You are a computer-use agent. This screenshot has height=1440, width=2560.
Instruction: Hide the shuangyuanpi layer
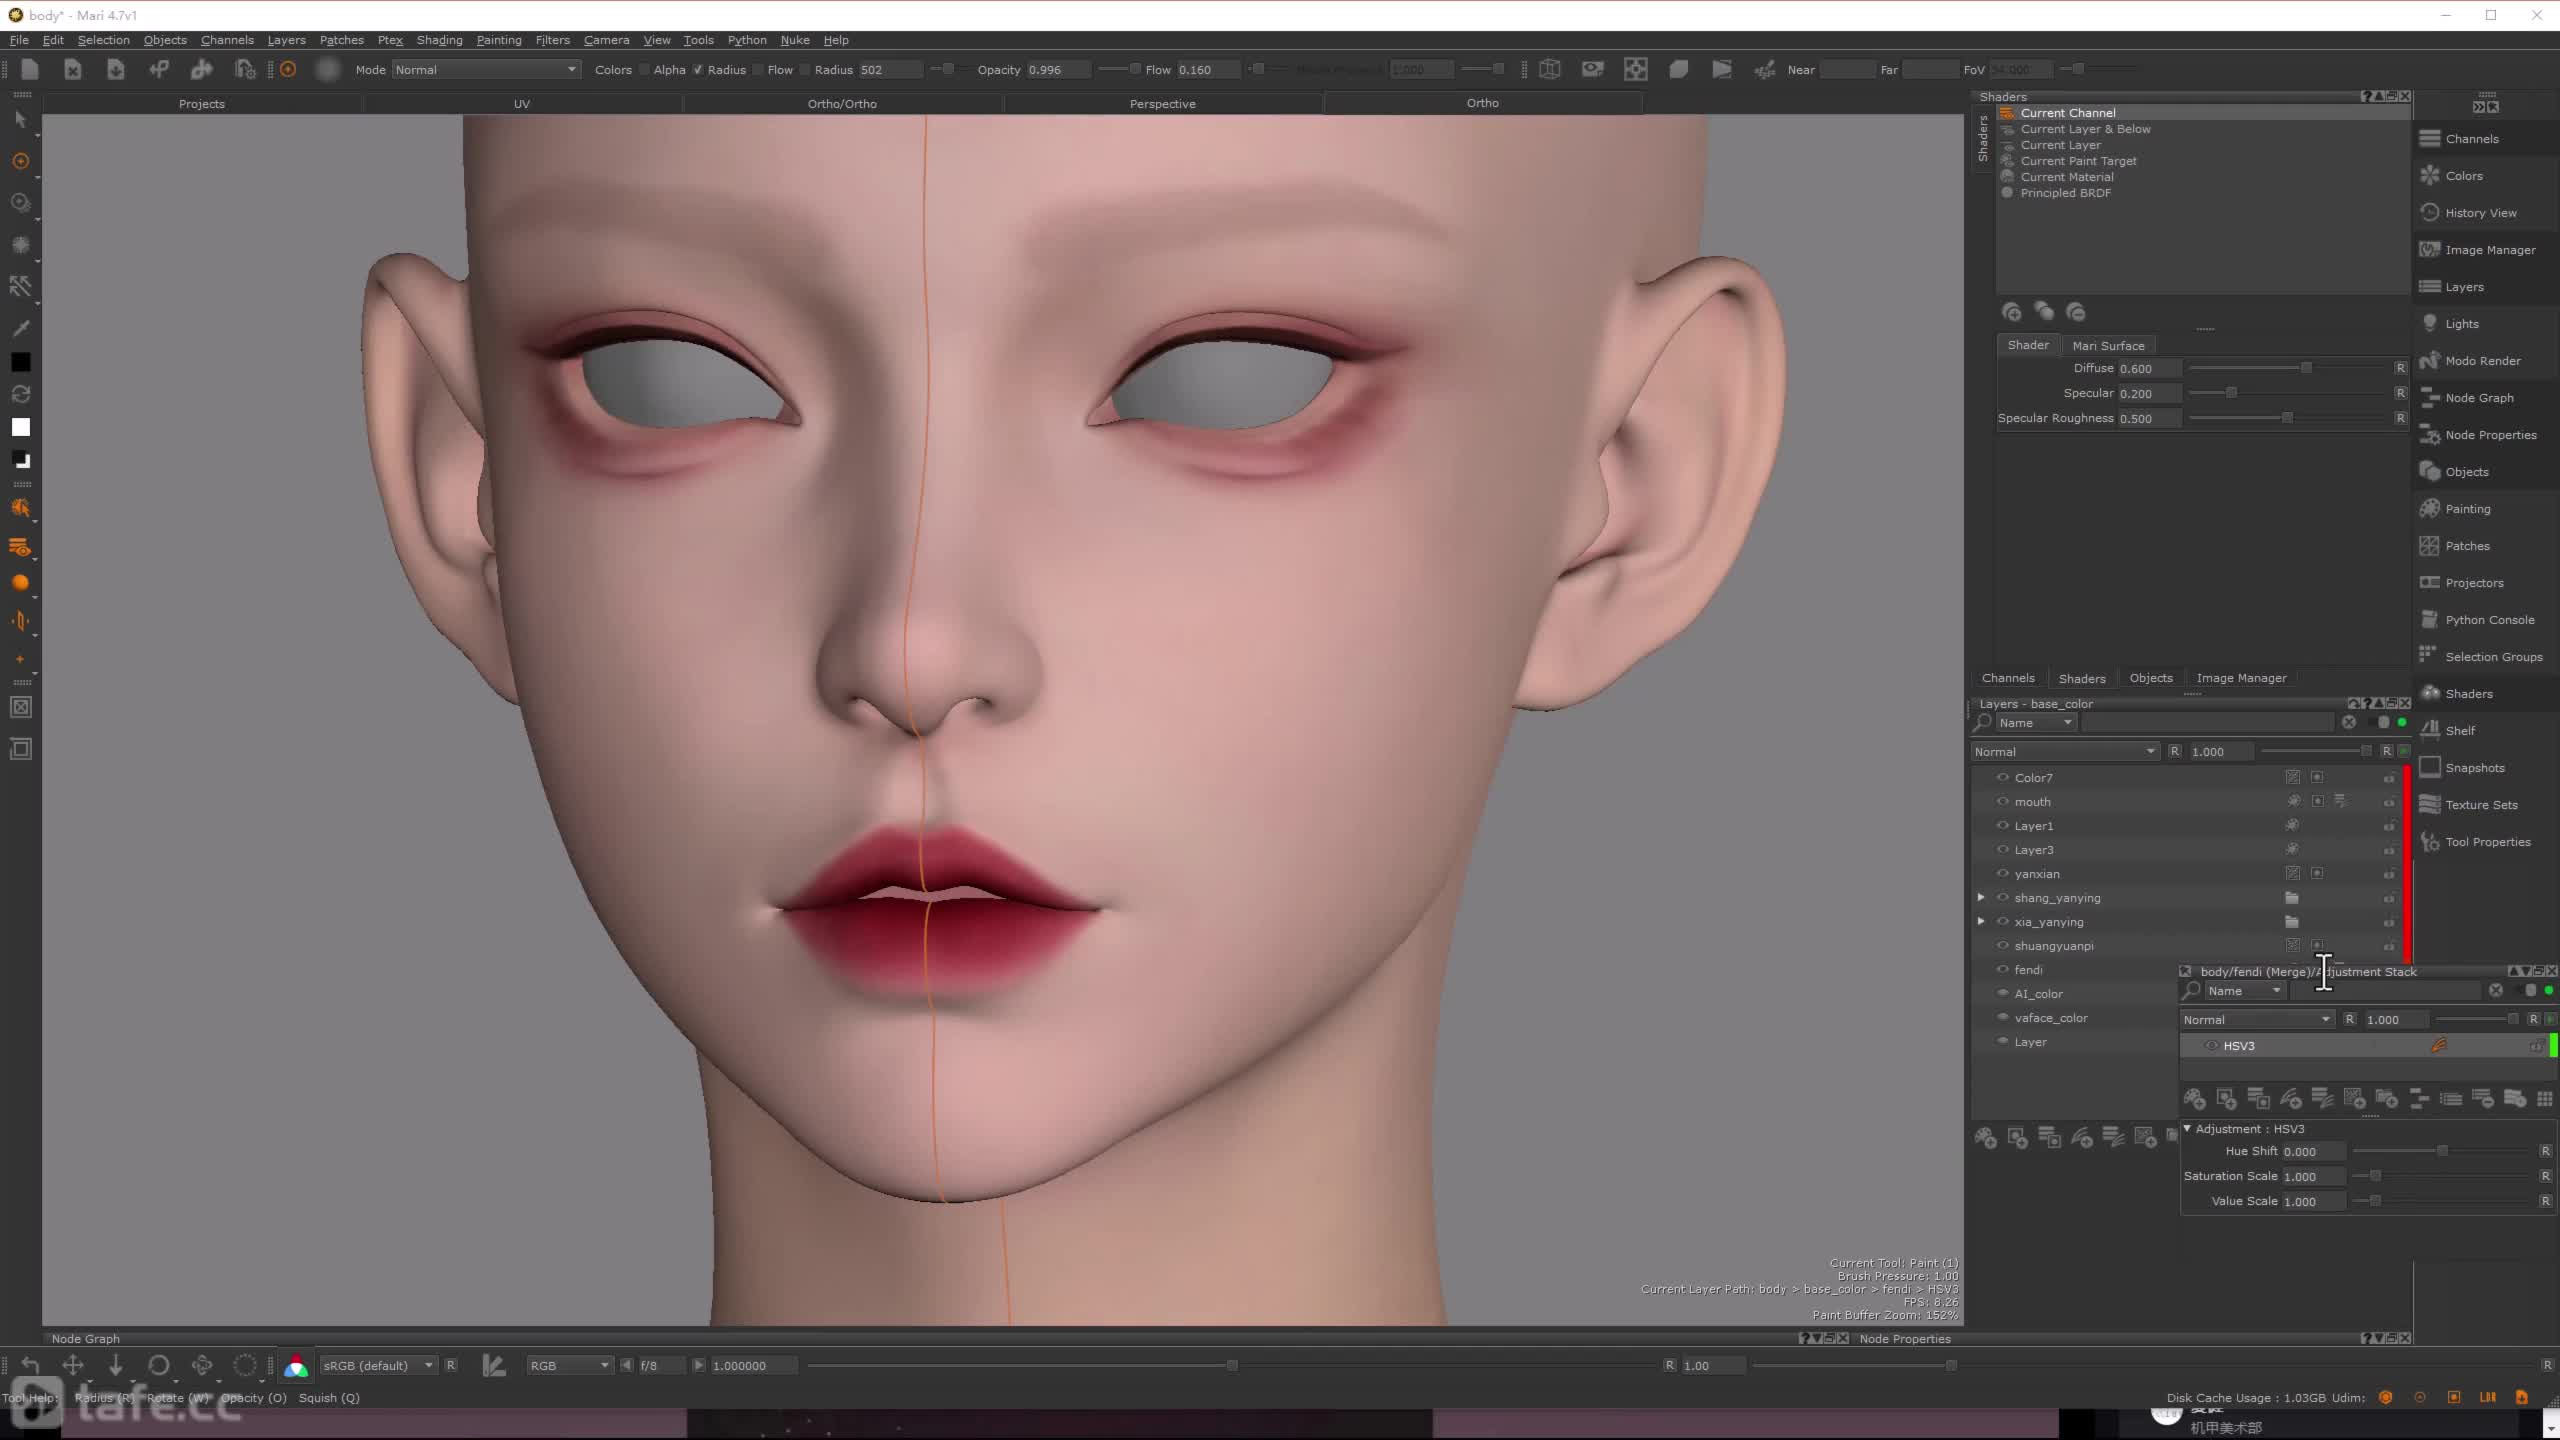pyautogui.click(x=2003, y=945)
